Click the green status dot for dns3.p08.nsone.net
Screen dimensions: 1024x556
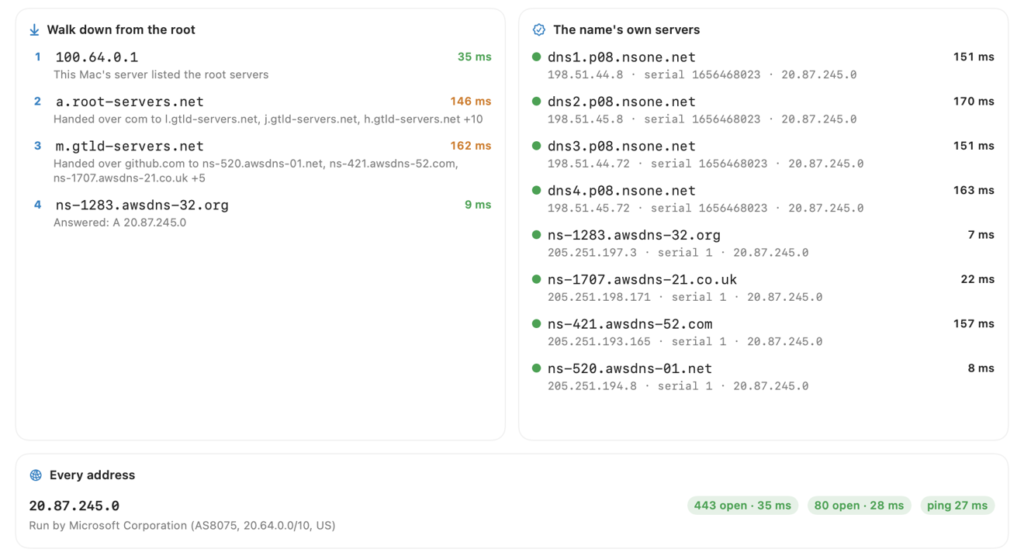[x=536, y=146]
